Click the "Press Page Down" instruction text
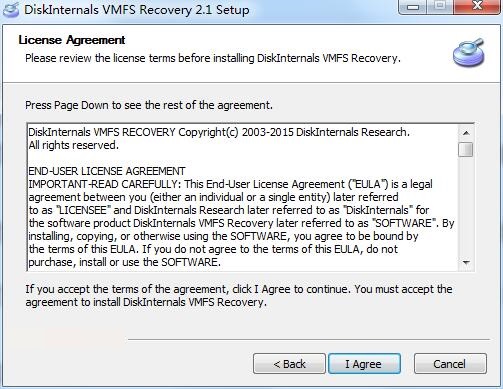503x389 pixels. tap(149, 105)
